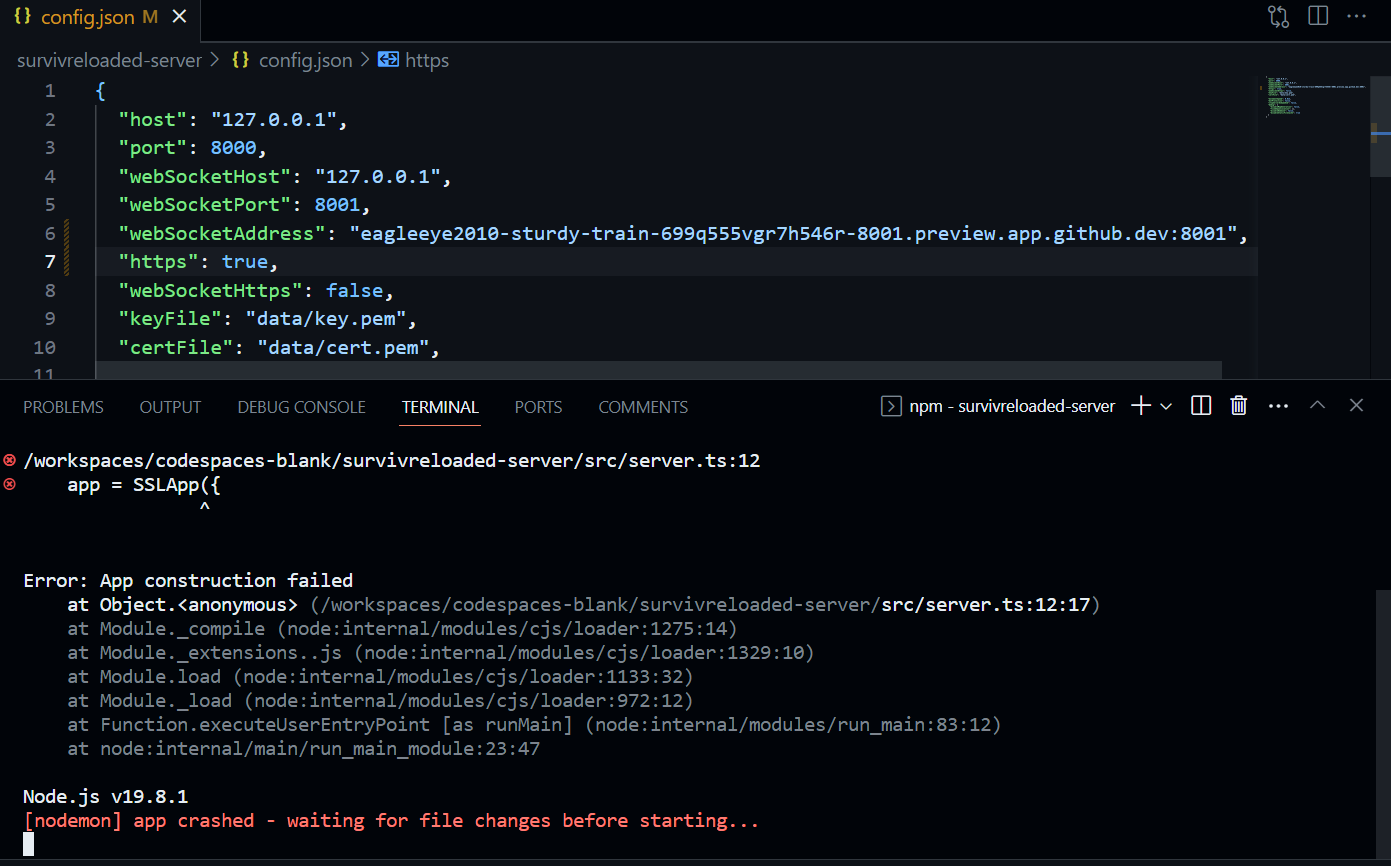Click line number 7 in the gutter
Image resolution: width=1391 pixels, height=866 pixels.
pos(50,262)
